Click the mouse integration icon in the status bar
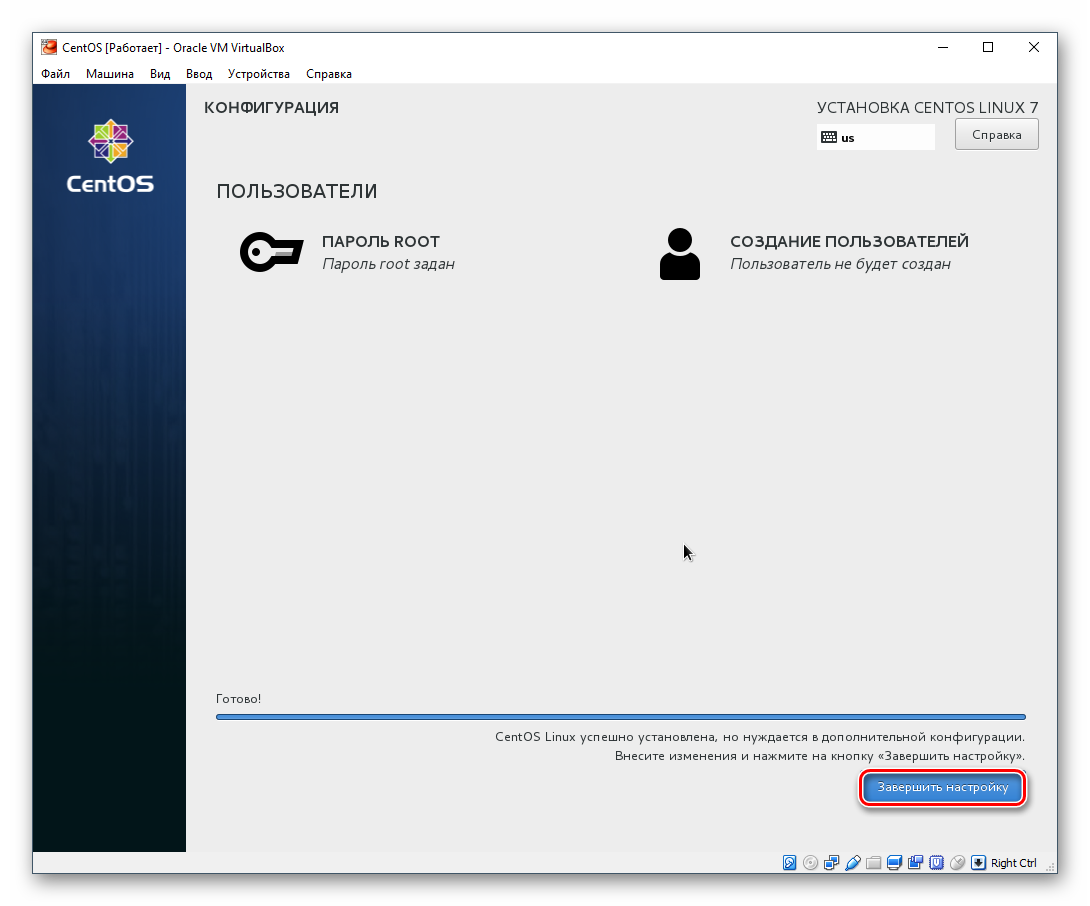 point(959,862)
